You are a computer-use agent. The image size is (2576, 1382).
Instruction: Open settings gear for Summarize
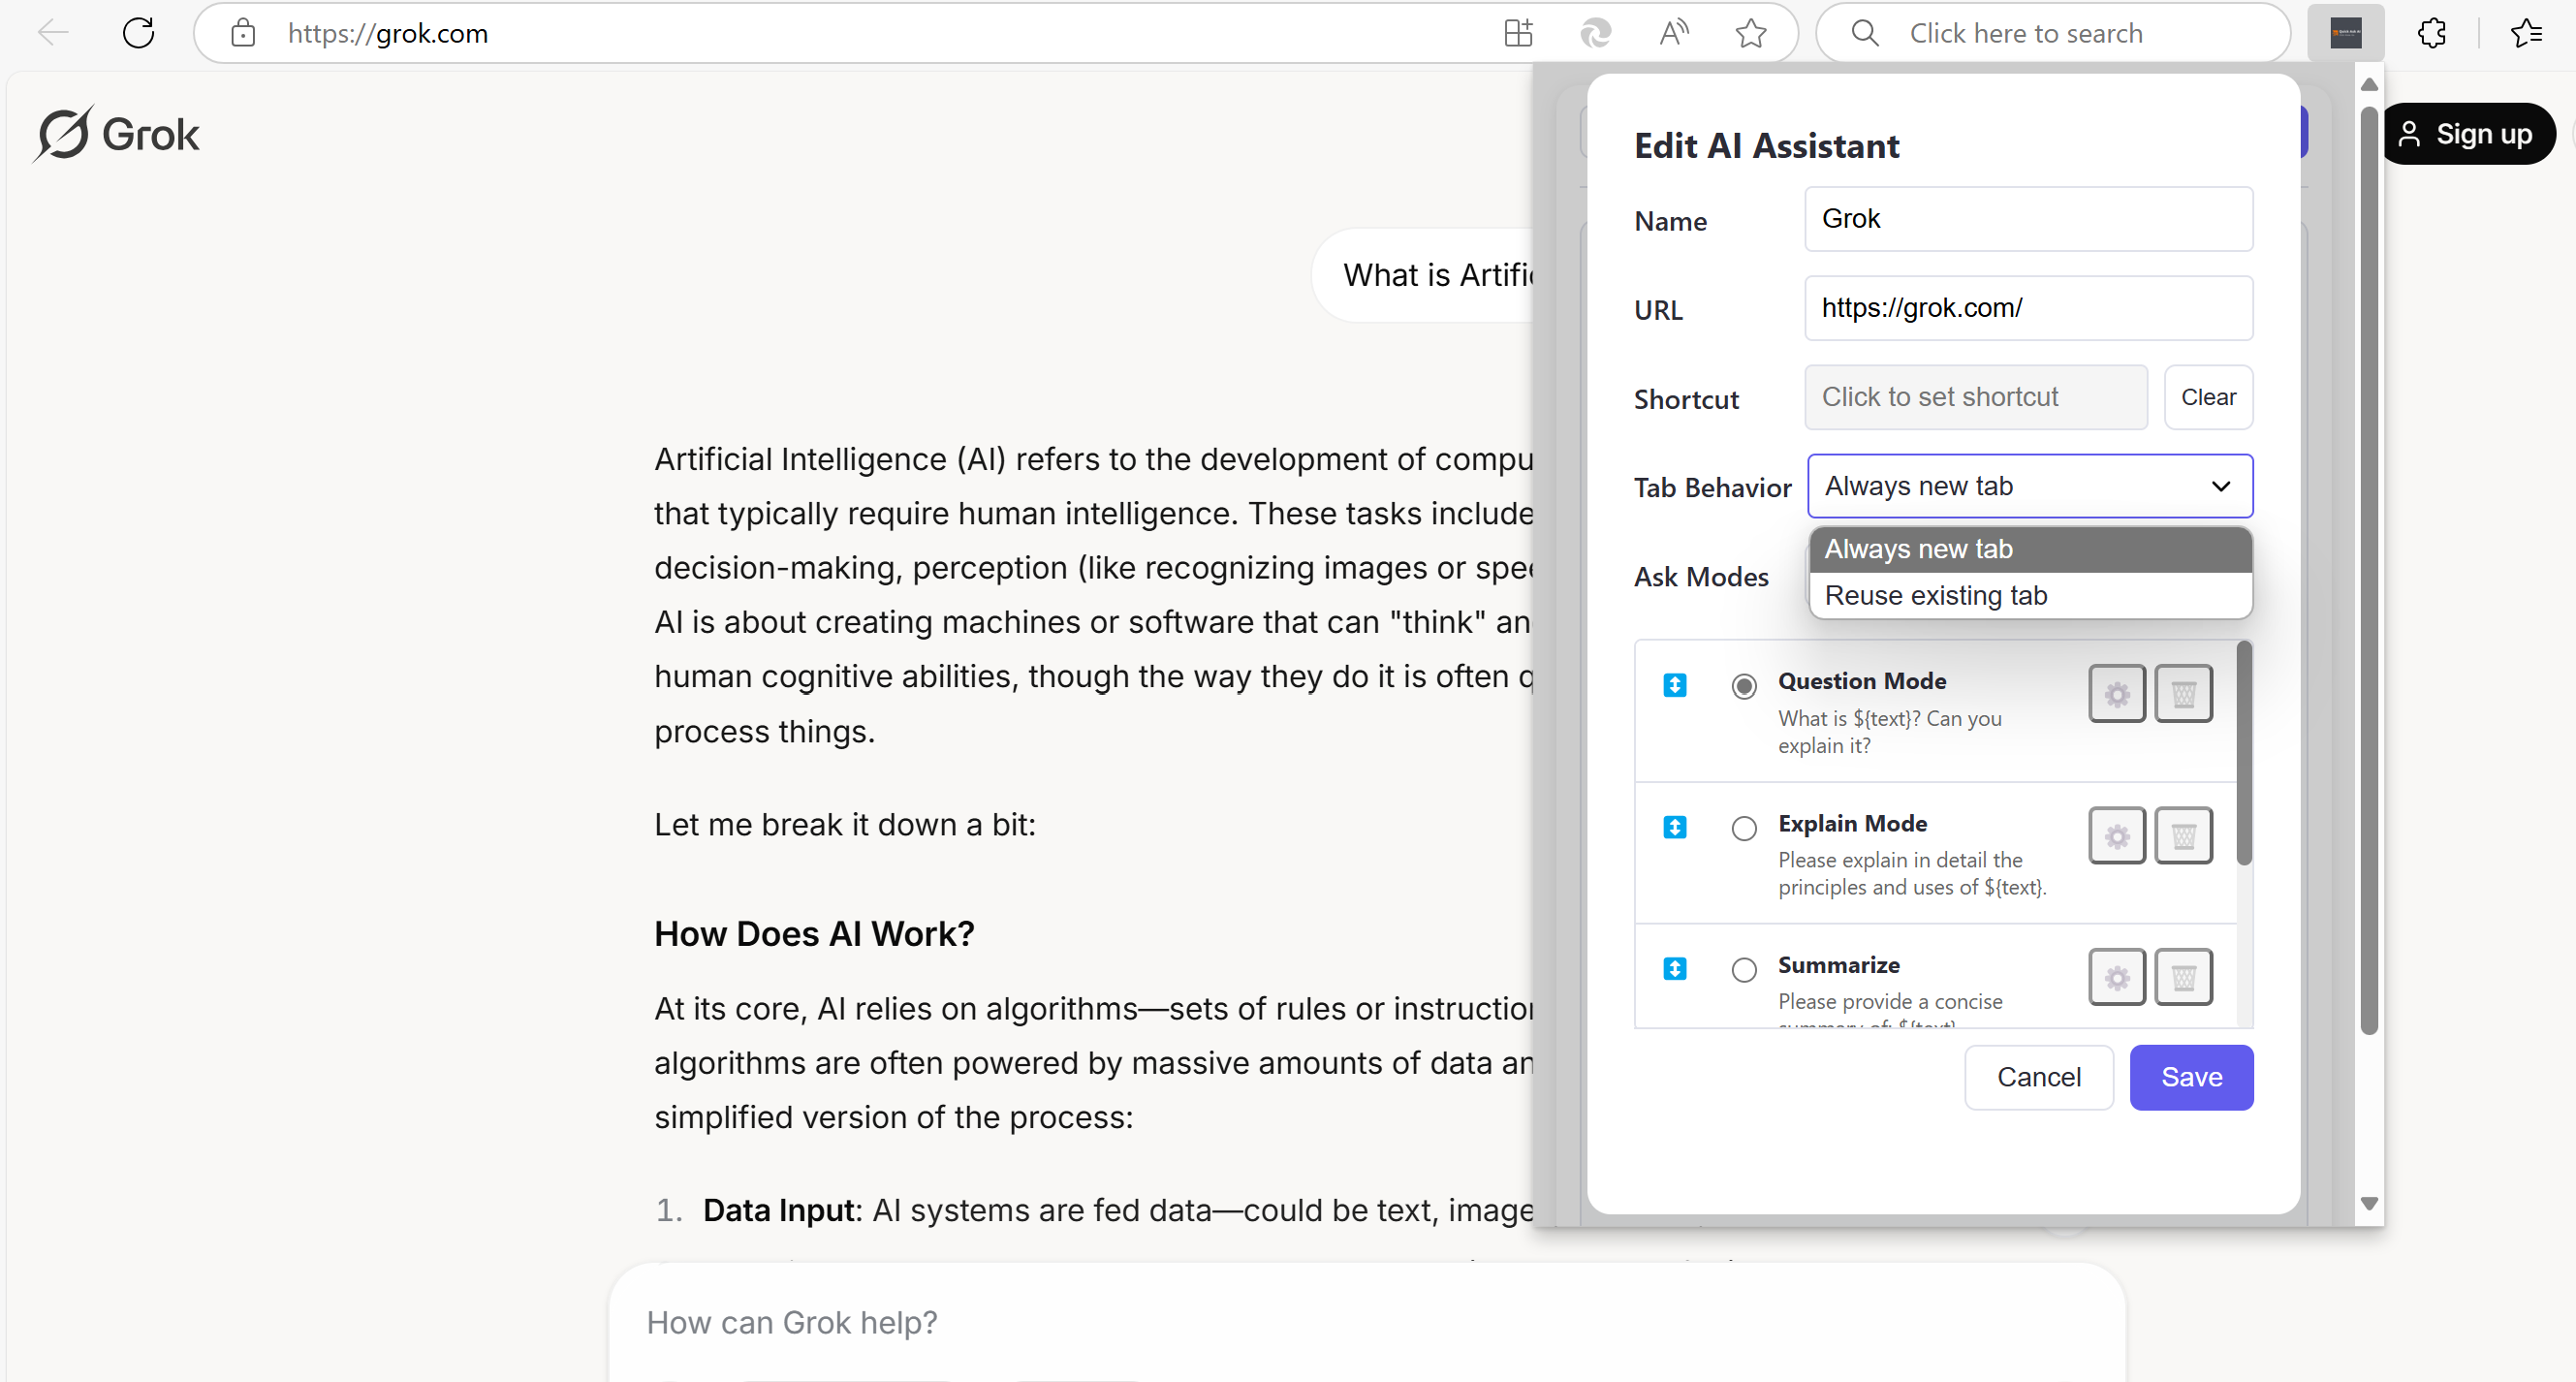(x=2117, y=977)
